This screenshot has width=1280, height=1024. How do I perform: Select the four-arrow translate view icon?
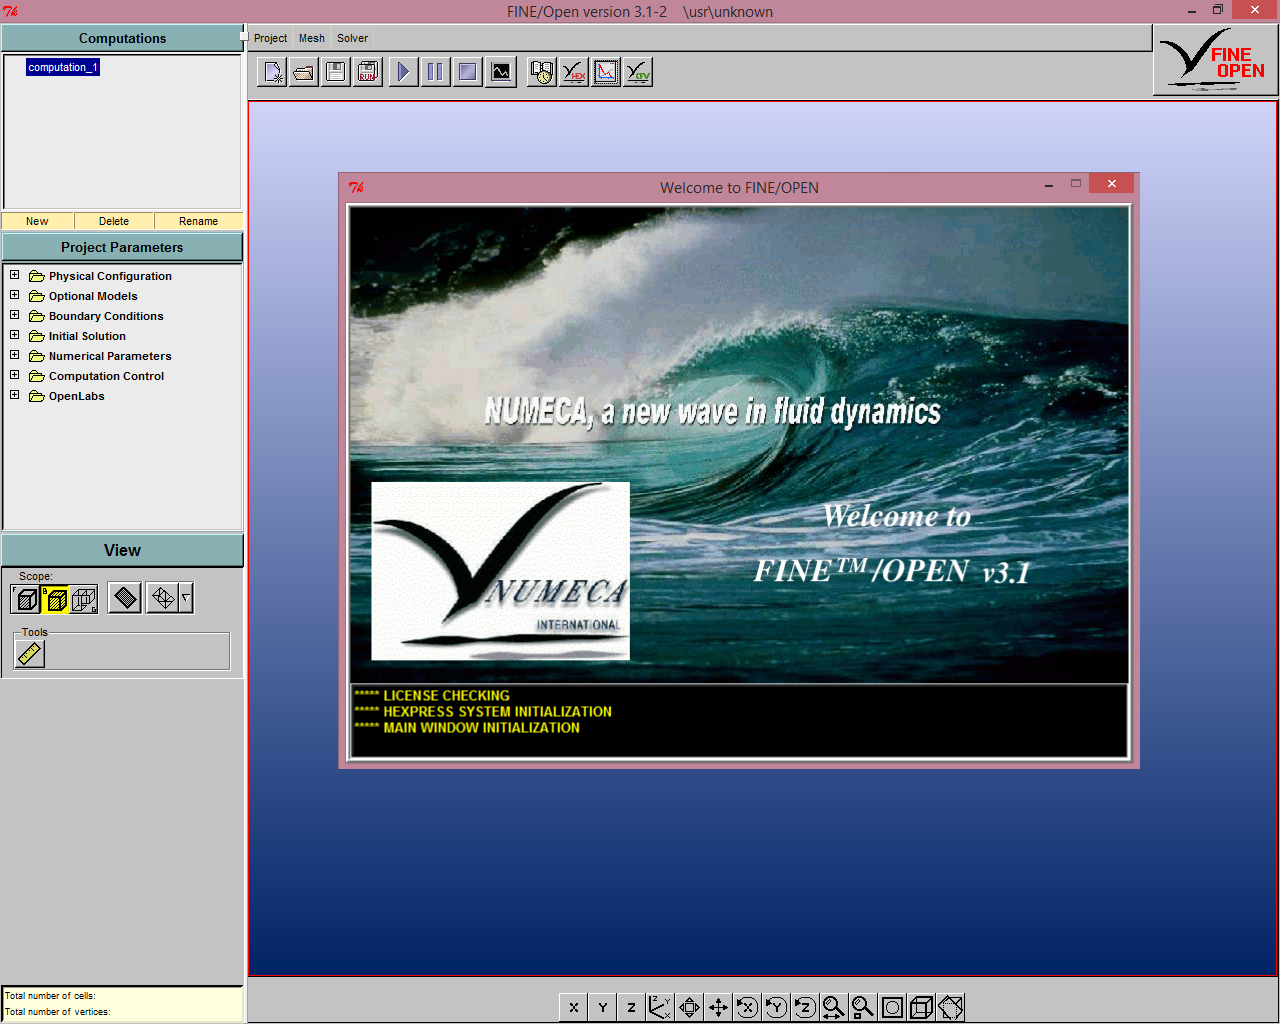coord(719,1007)
